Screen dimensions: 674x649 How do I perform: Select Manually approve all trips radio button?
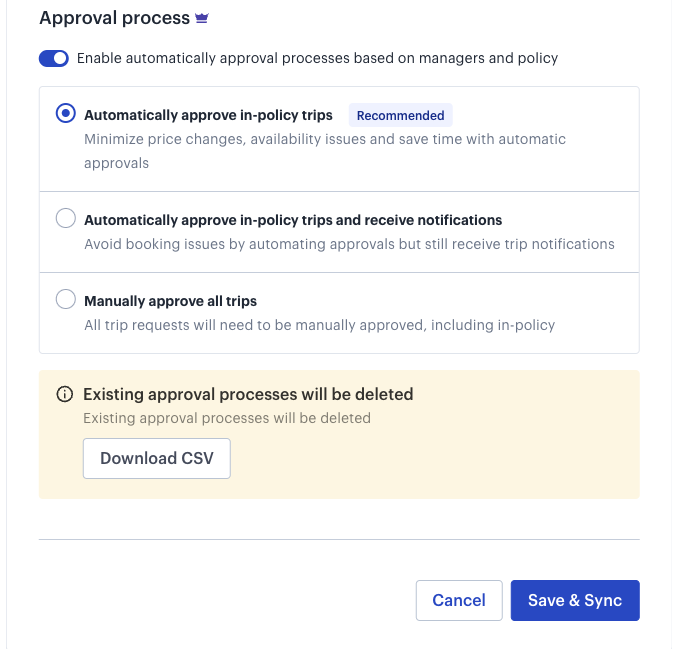pyautogui.click(x=66, y=299)
